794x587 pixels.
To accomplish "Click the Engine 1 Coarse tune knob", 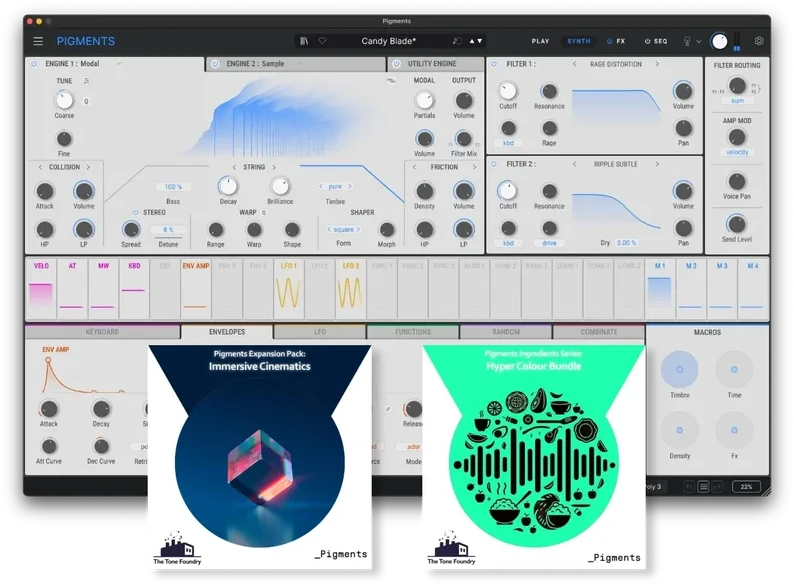I will click(64, 100).
